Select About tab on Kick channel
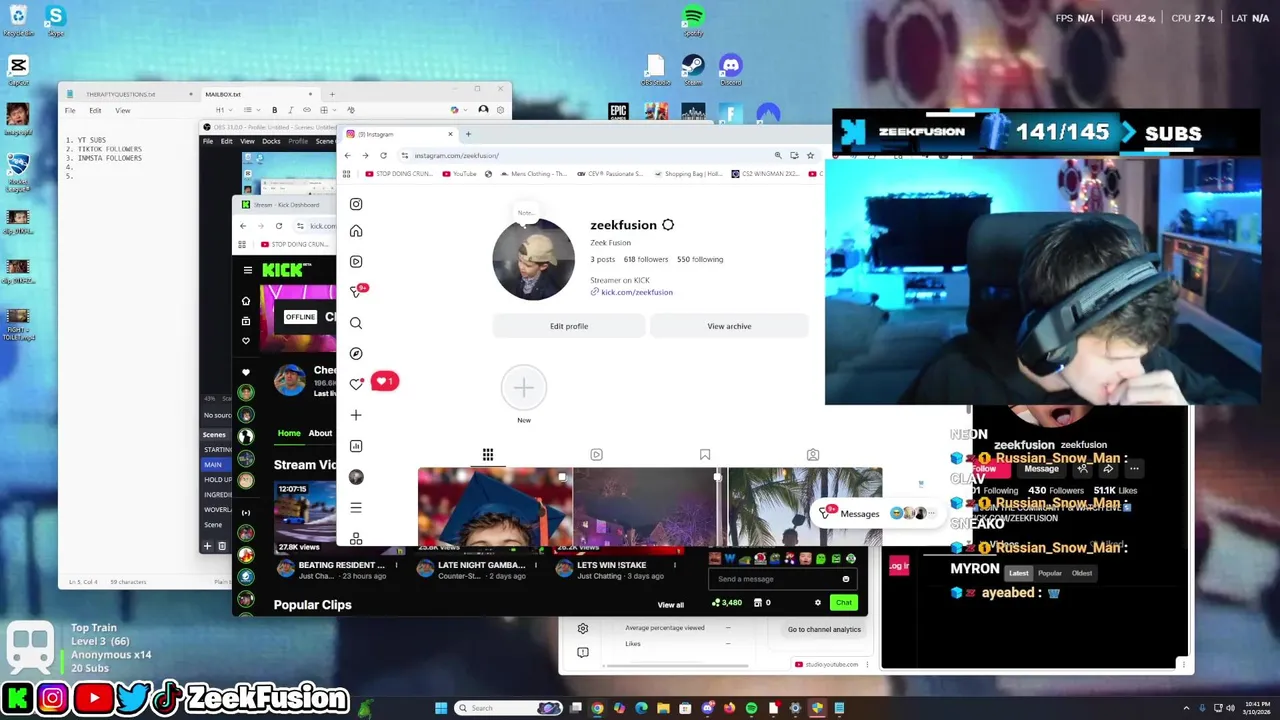 pyautogui.click(x=320, y=433)
